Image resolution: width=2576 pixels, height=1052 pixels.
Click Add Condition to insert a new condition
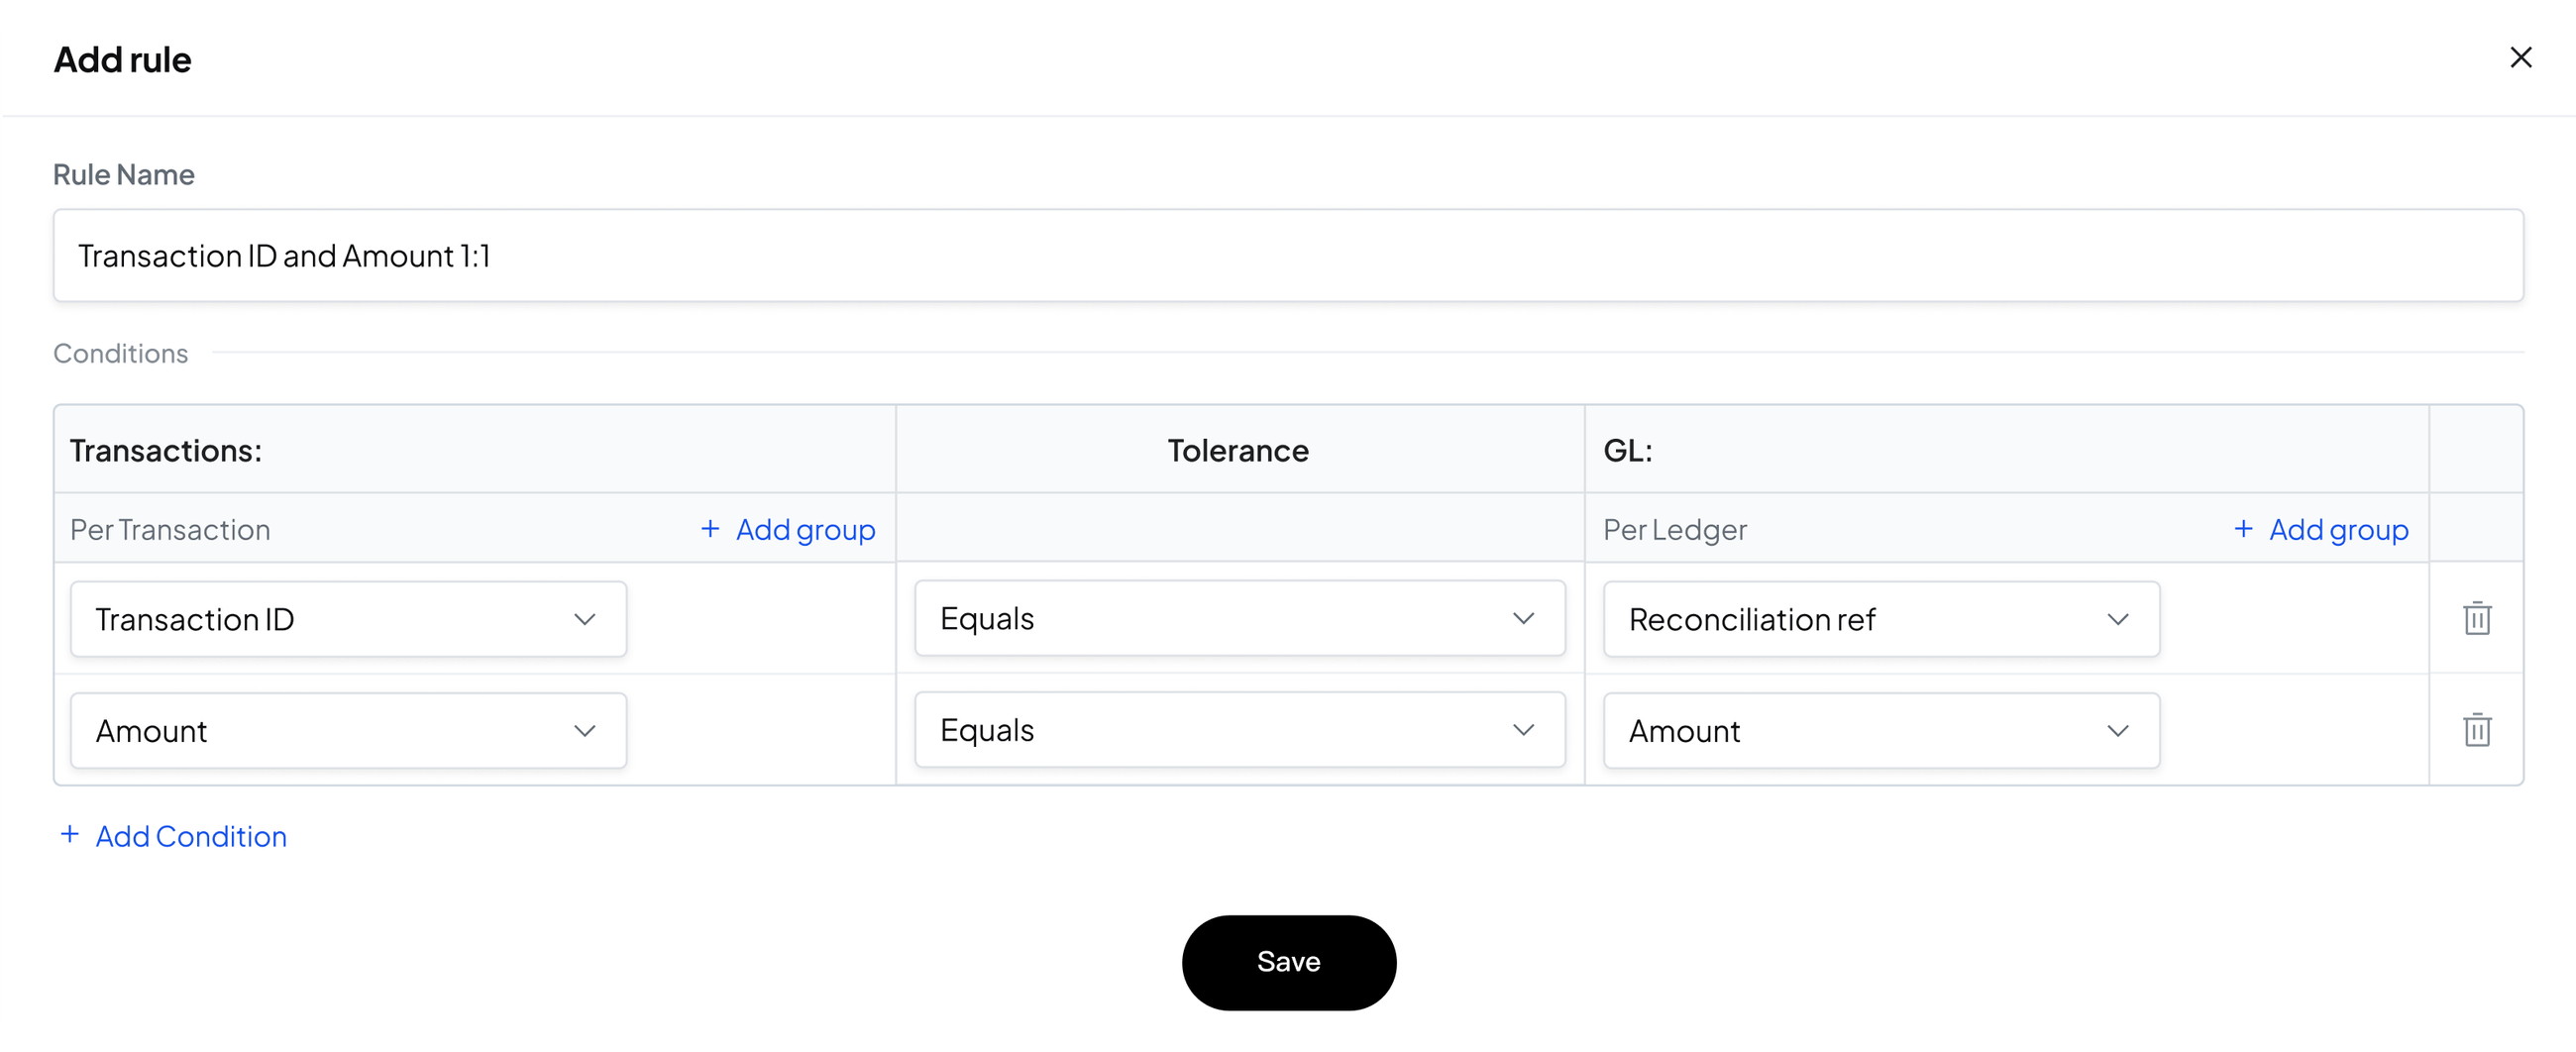[x=190, y=836]
